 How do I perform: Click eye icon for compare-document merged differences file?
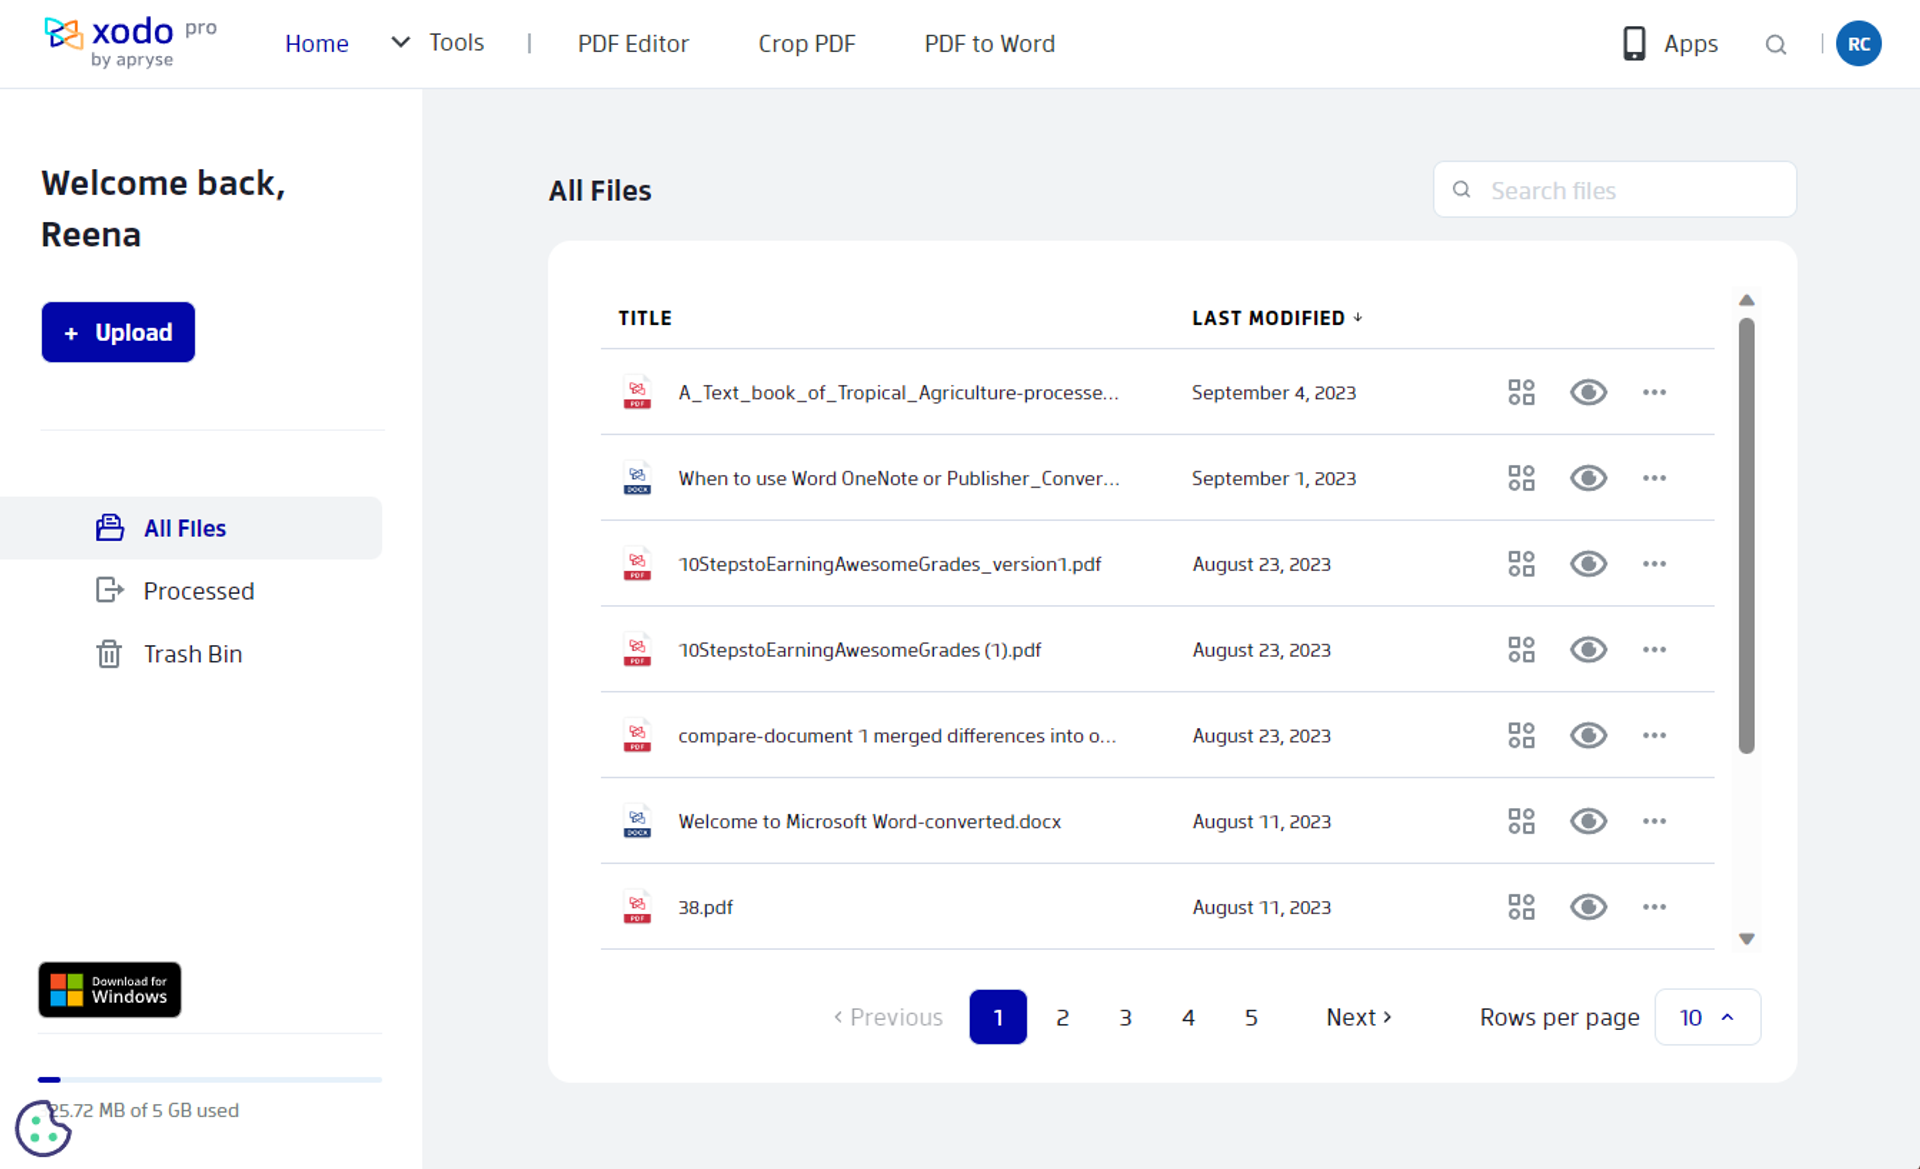point(1587,736)
